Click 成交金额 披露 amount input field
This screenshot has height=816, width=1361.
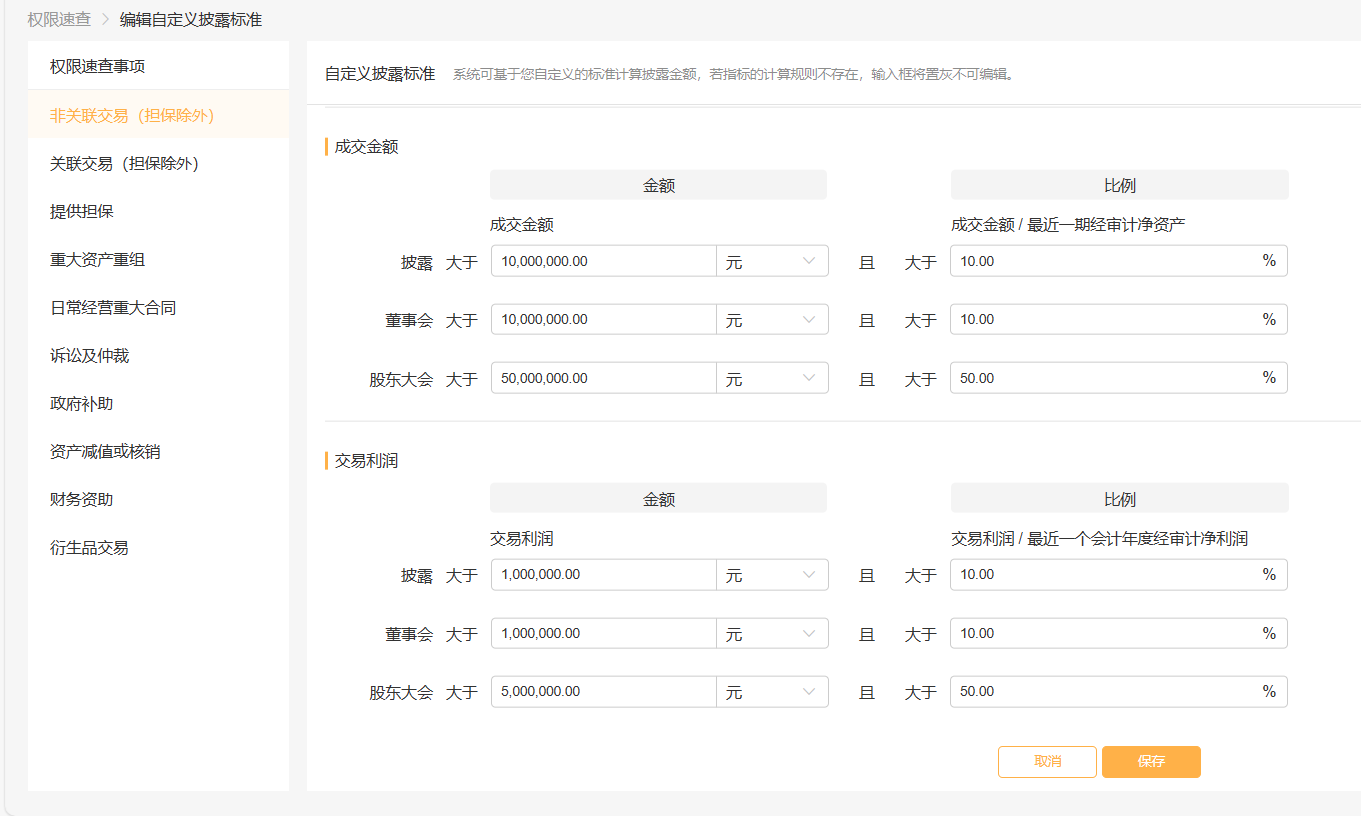(603, 262)
